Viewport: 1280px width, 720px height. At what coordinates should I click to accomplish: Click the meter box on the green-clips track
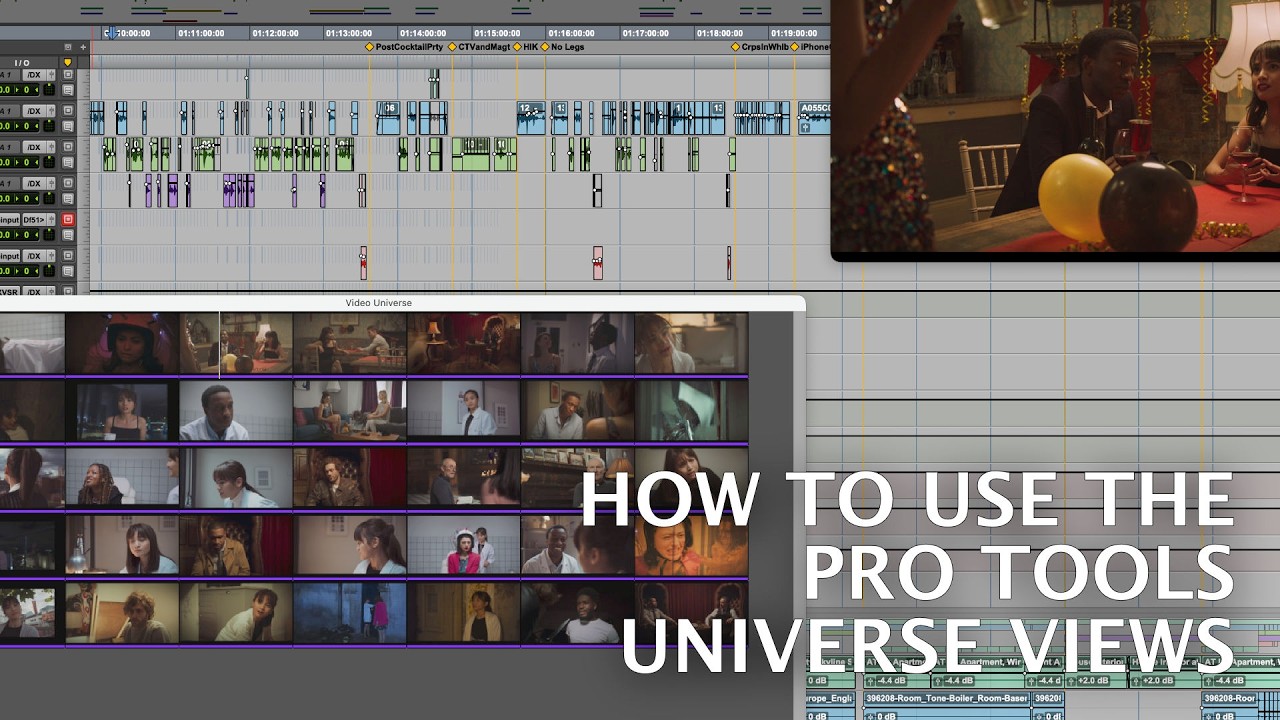[x=49, y=163]
